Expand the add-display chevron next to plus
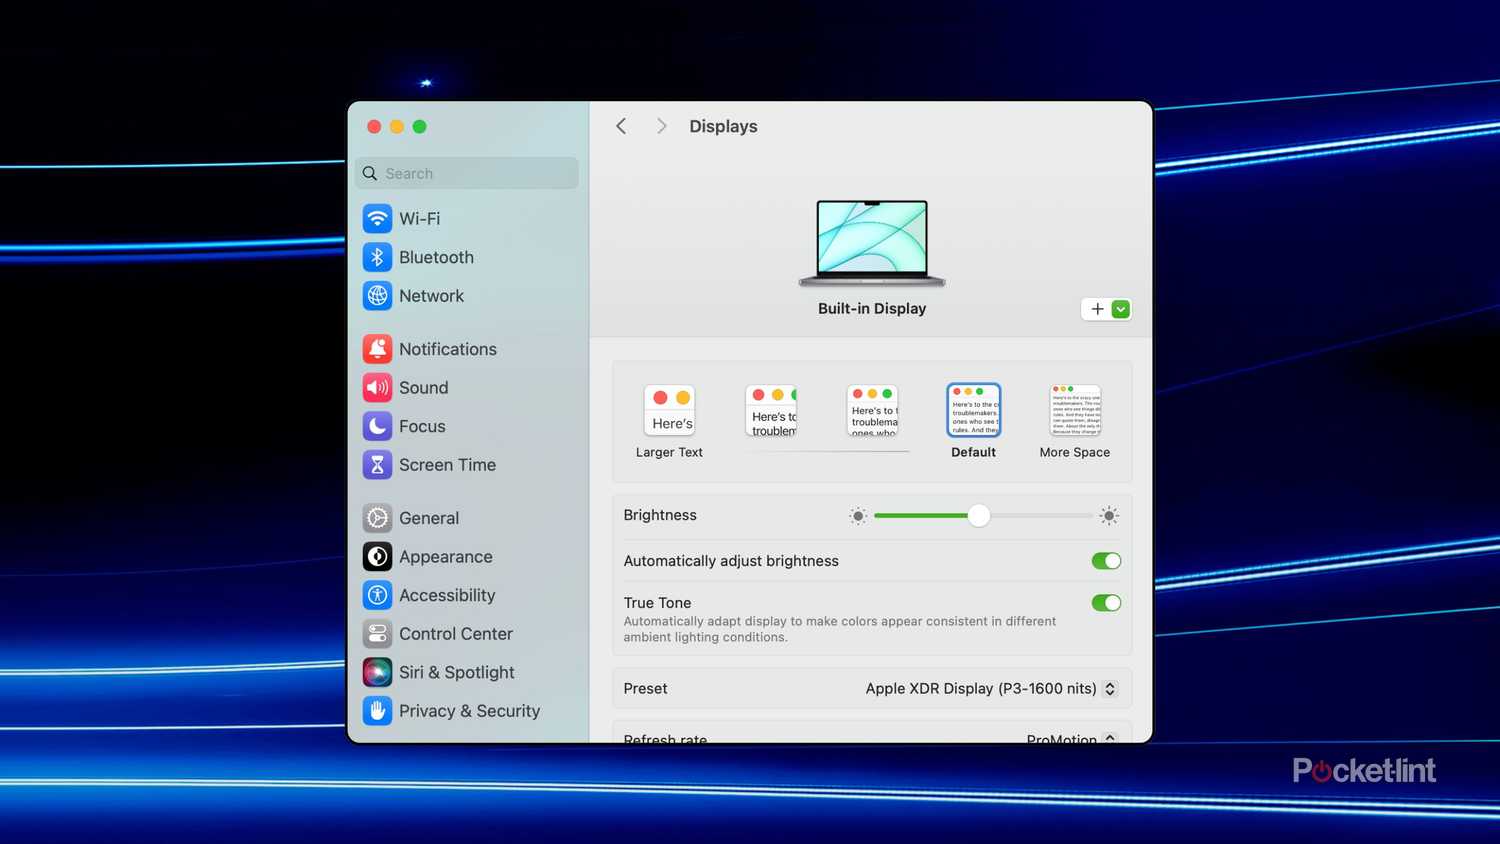 pyautogui.click(x=1121, y=309)
